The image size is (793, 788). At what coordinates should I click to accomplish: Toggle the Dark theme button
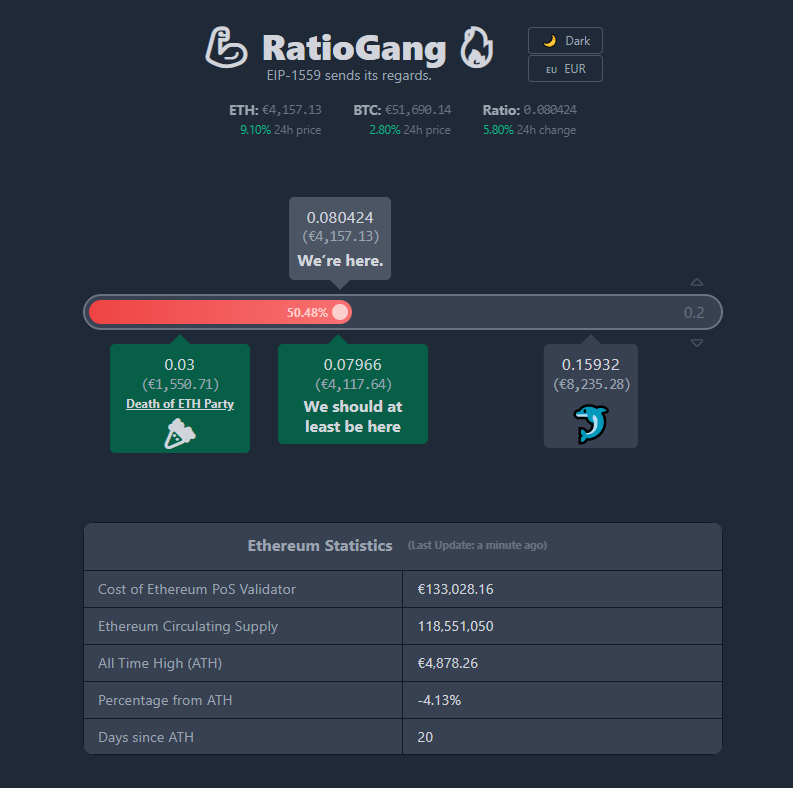coord(565,40)
